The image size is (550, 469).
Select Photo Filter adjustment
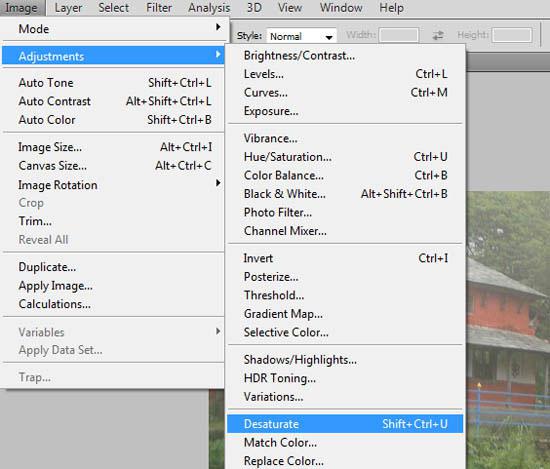click(x=345, y=213)
